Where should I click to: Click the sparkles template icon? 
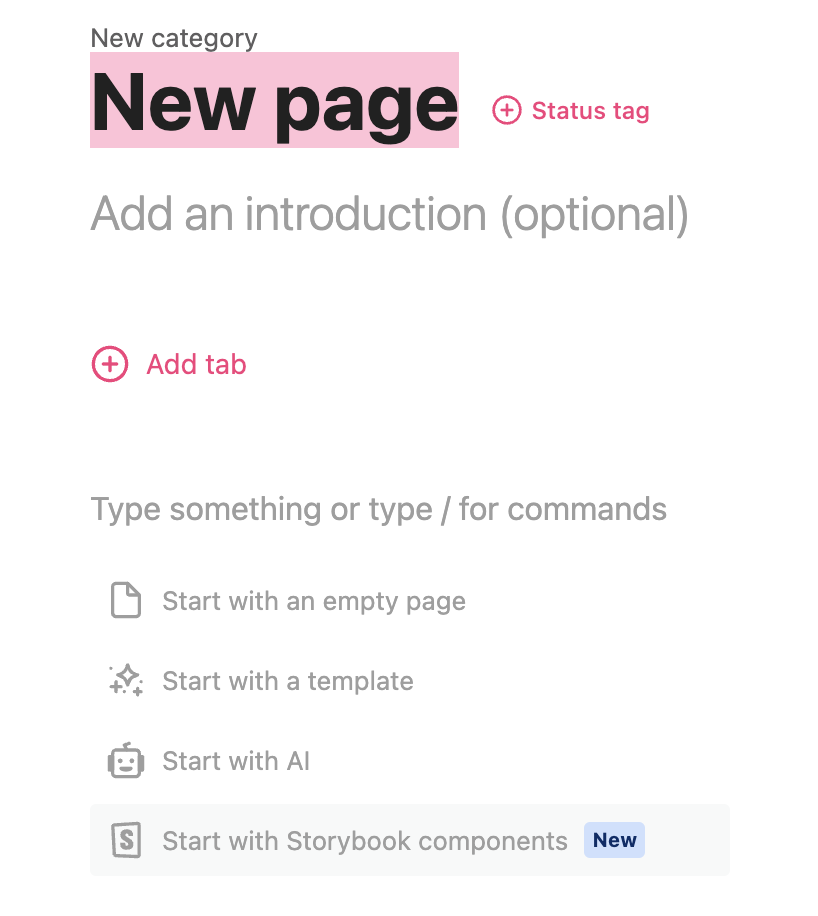[x=126, y=680]
